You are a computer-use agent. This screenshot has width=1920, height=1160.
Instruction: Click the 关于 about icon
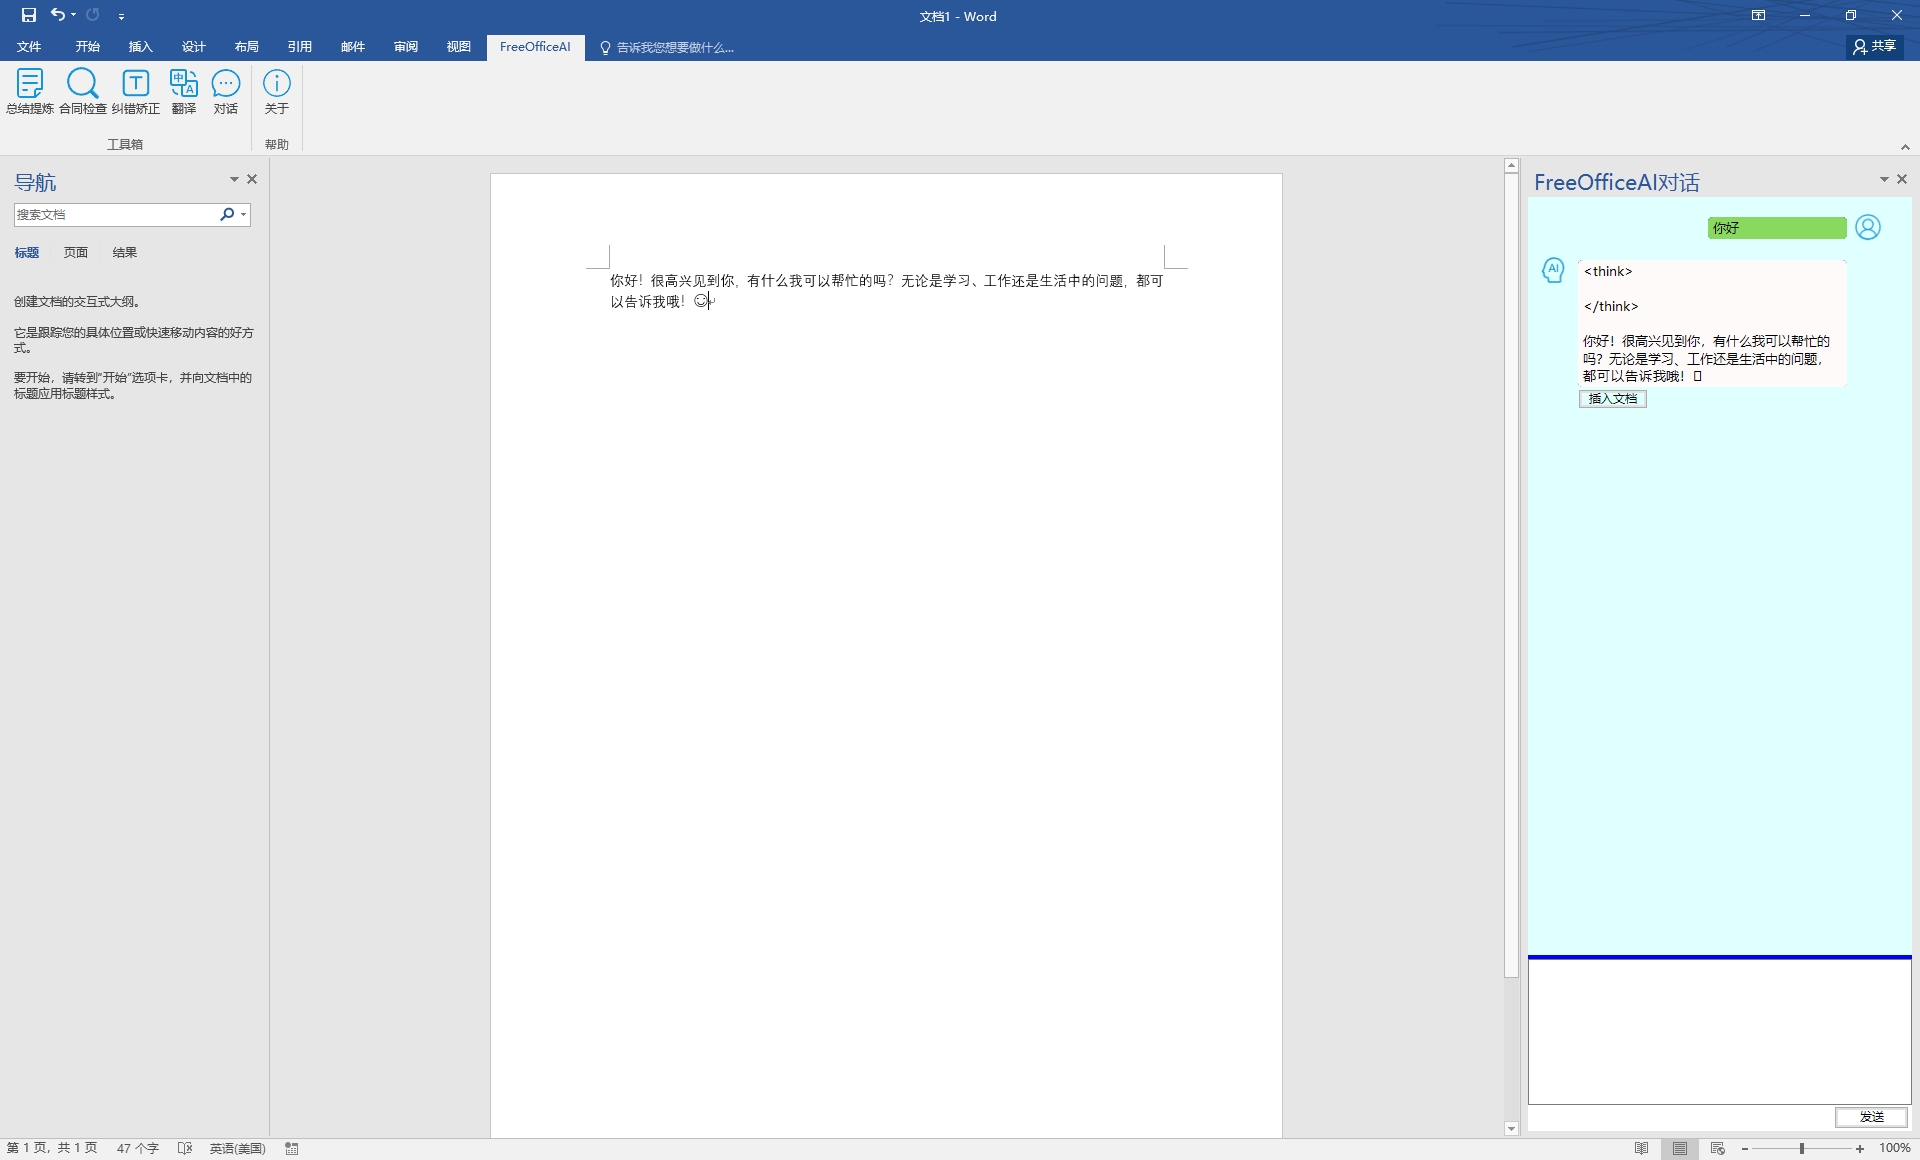point(276,91)
